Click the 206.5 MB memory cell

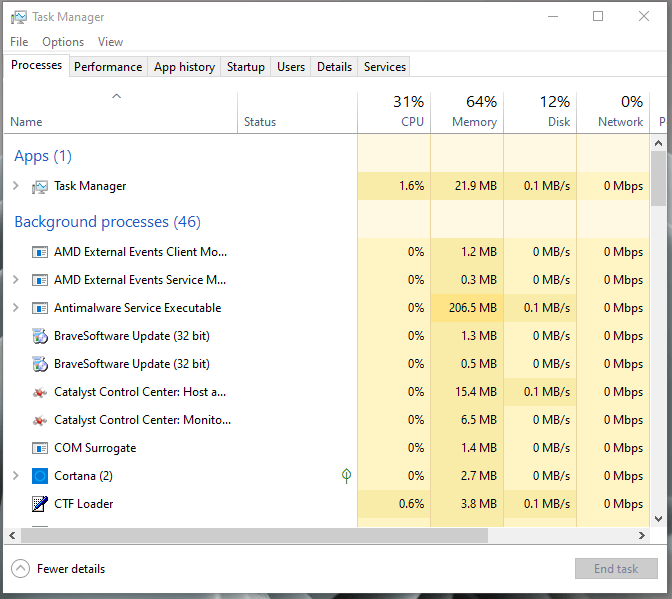coord(467,308)
